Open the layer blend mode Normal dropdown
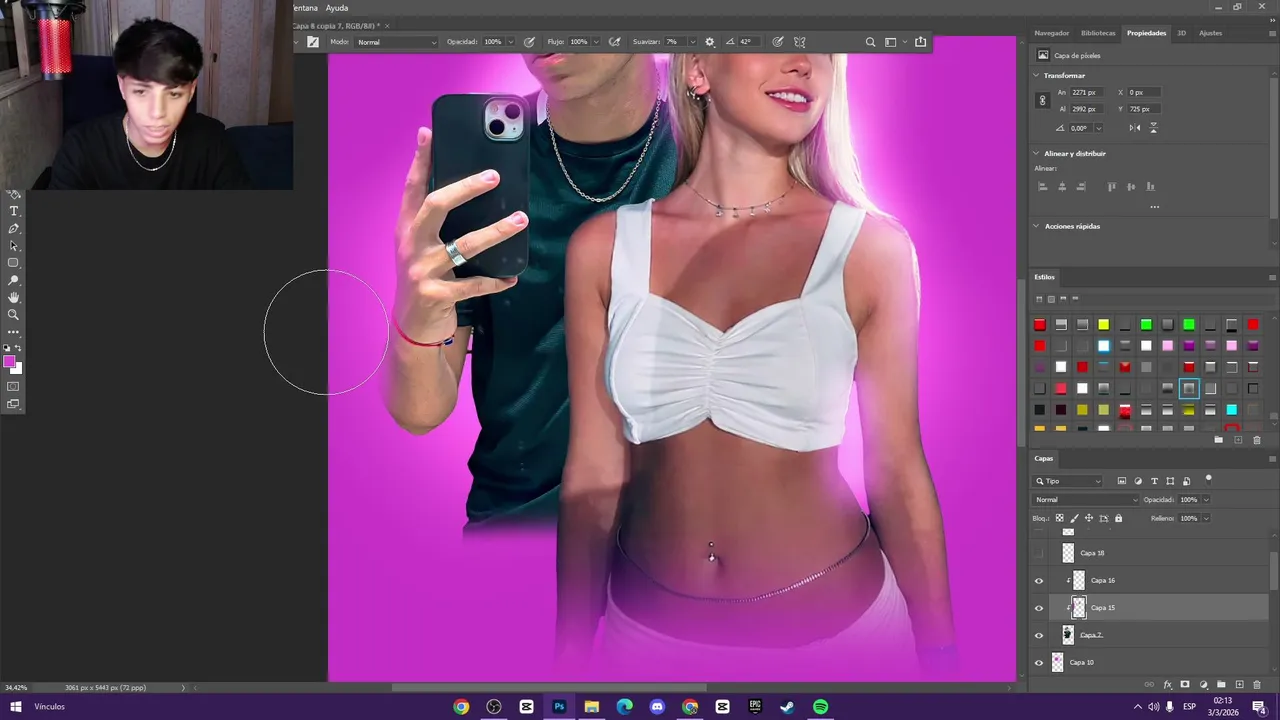The height and width of the screenshot is (720, 1280). coord(1086,500)
